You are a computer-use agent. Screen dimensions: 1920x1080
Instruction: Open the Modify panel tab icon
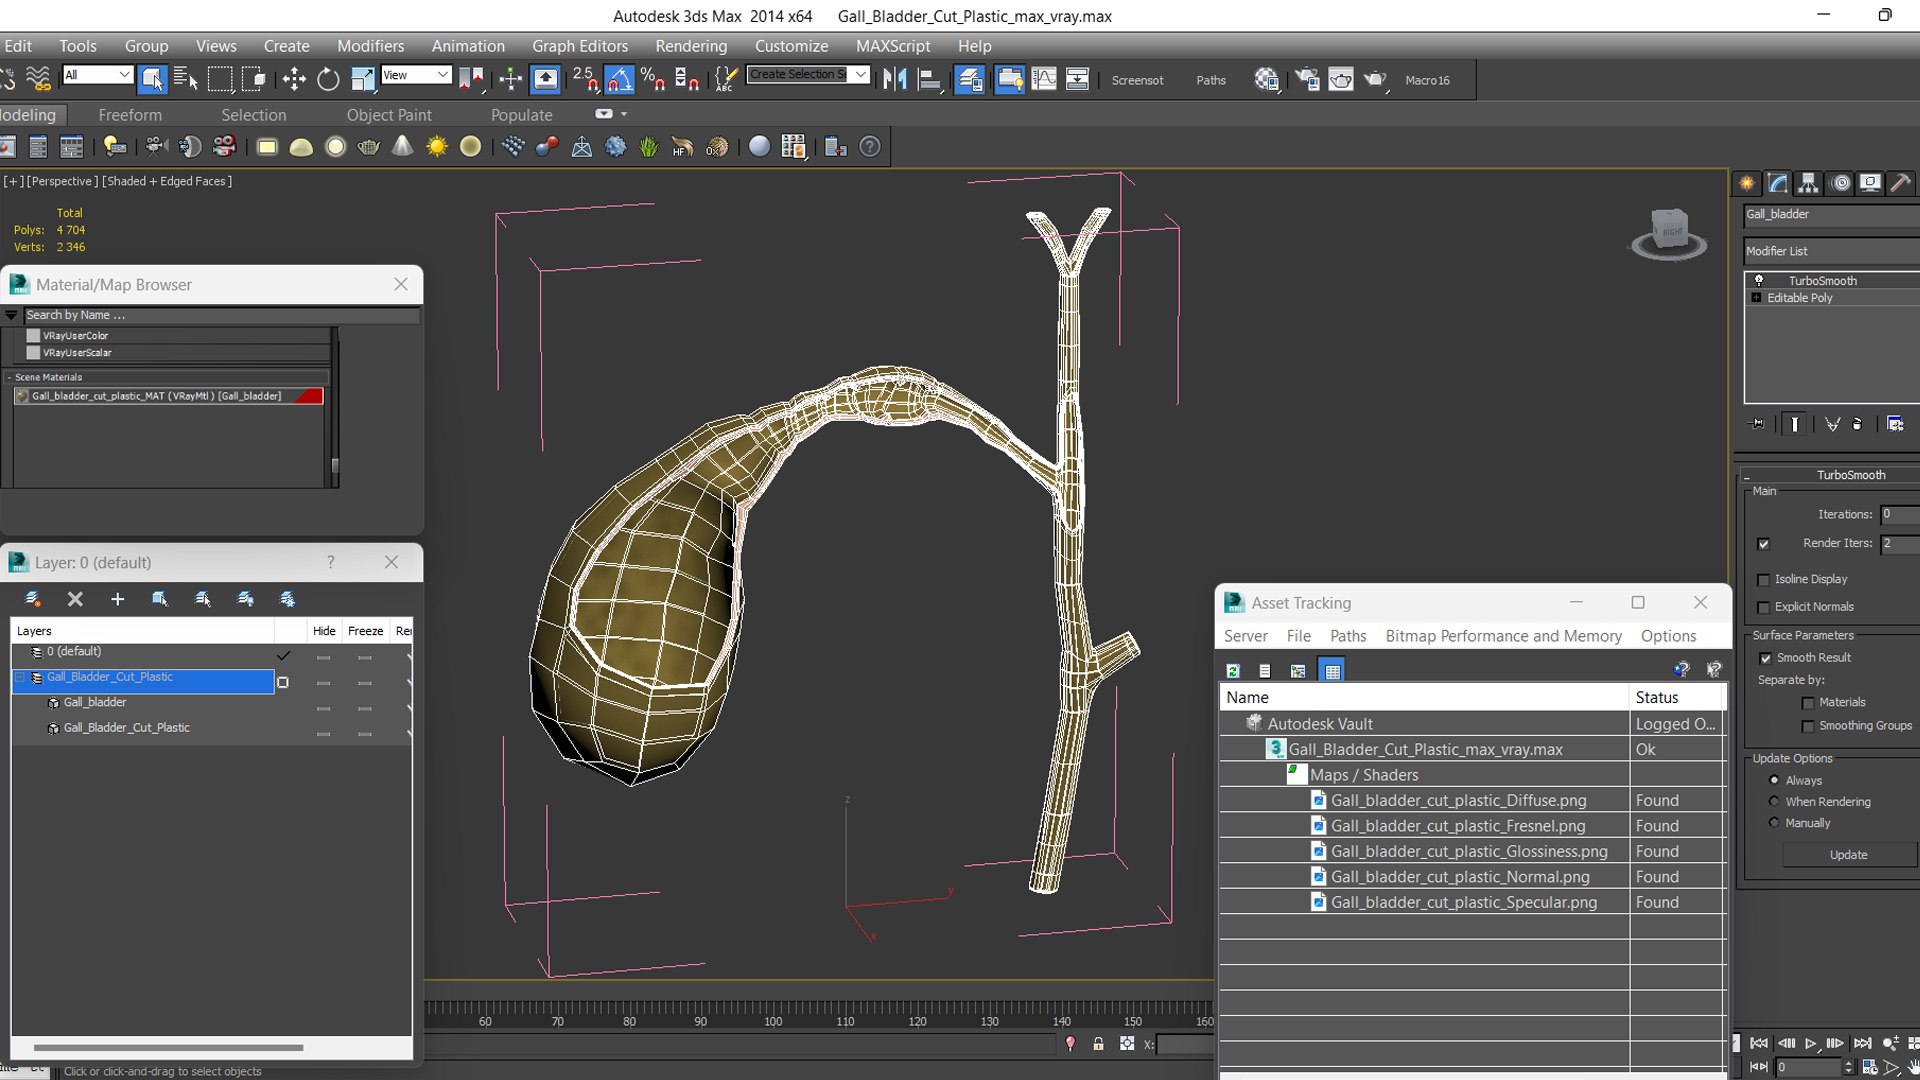point(1778,183)
